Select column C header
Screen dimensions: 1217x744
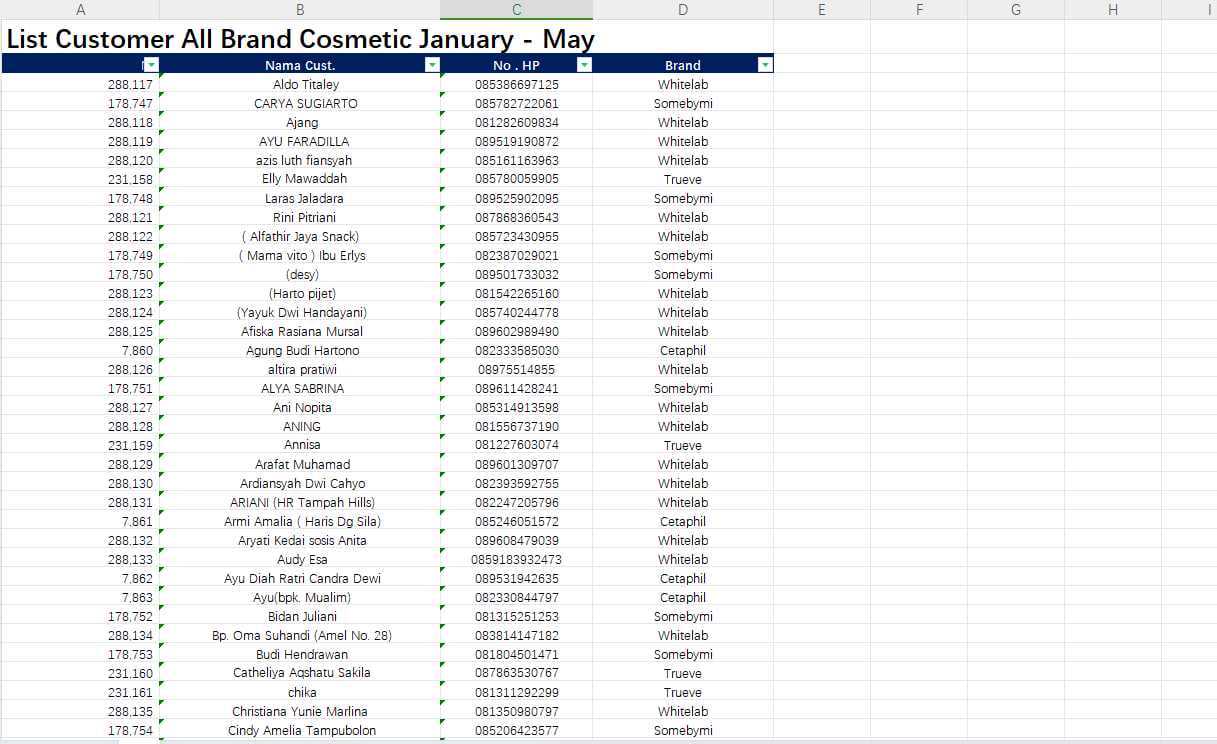click(x=516, y=10)
